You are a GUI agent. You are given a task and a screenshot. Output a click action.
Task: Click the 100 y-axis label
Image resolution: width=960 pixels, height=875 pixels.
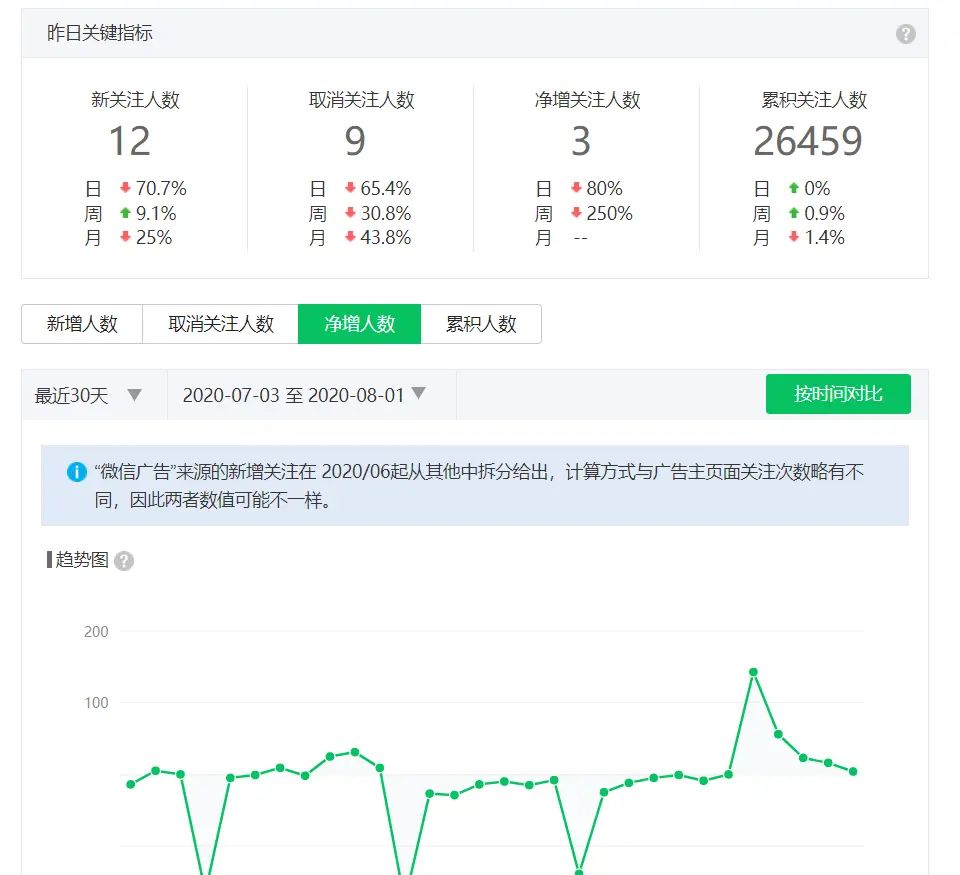pyautogui.click(x=96, y=703)
